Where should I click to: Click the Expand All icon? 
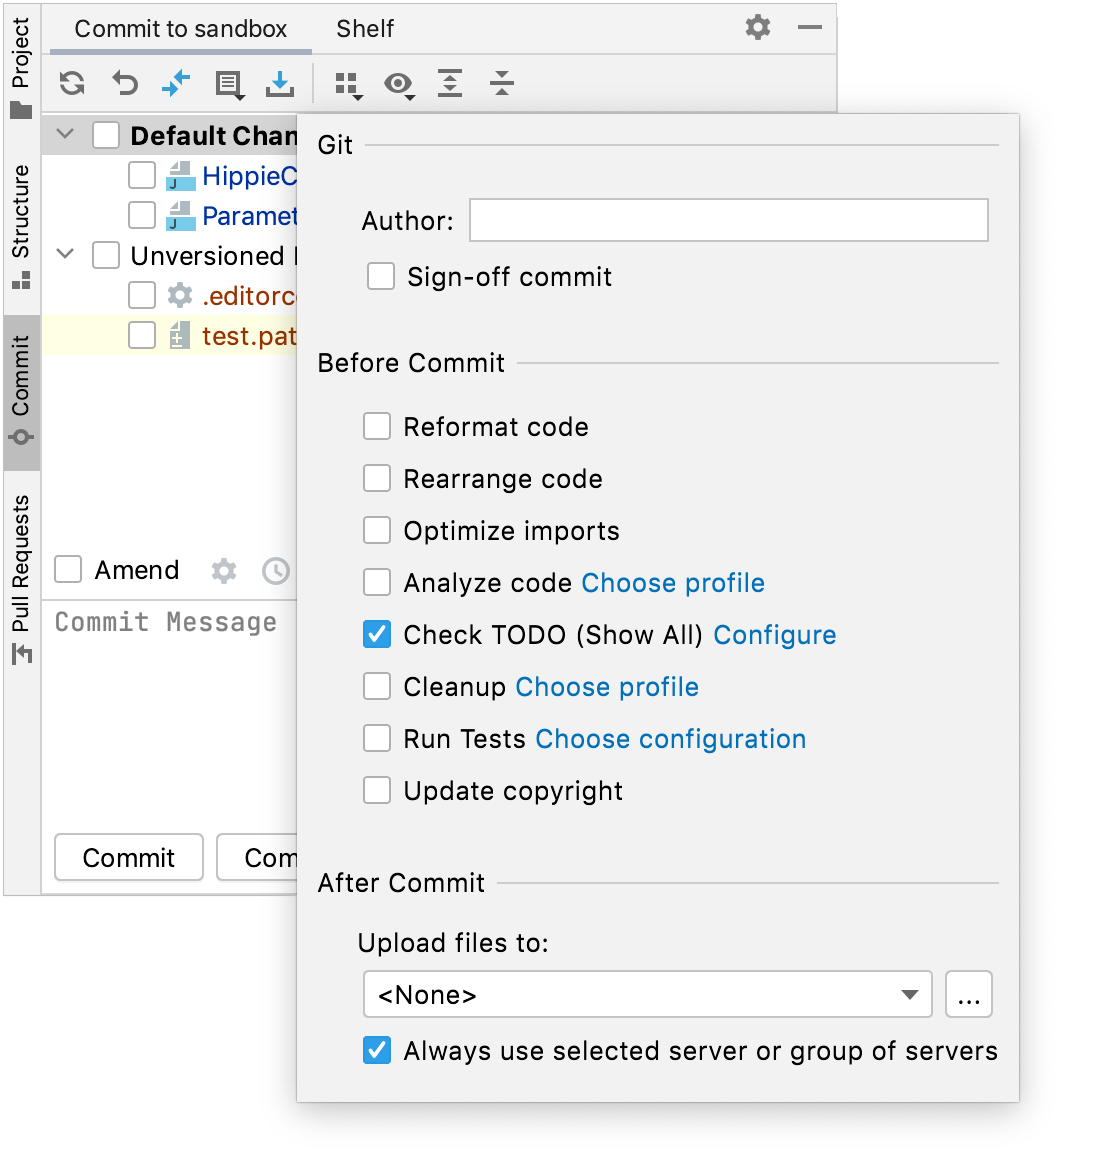450,84
